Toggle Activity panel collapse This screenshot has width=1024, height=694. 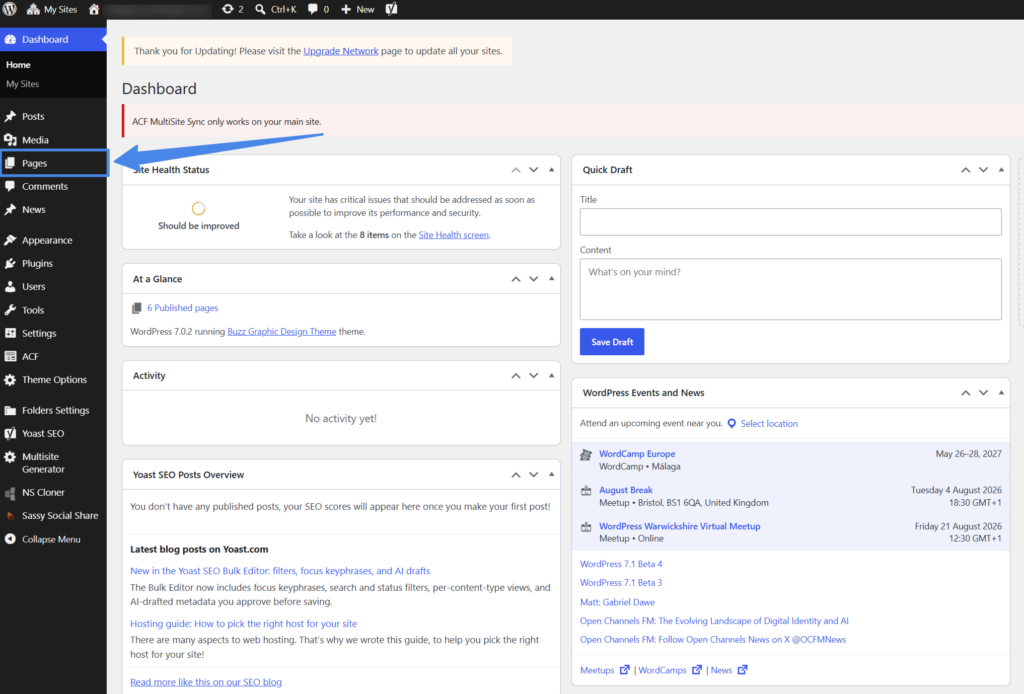[551, 375]
